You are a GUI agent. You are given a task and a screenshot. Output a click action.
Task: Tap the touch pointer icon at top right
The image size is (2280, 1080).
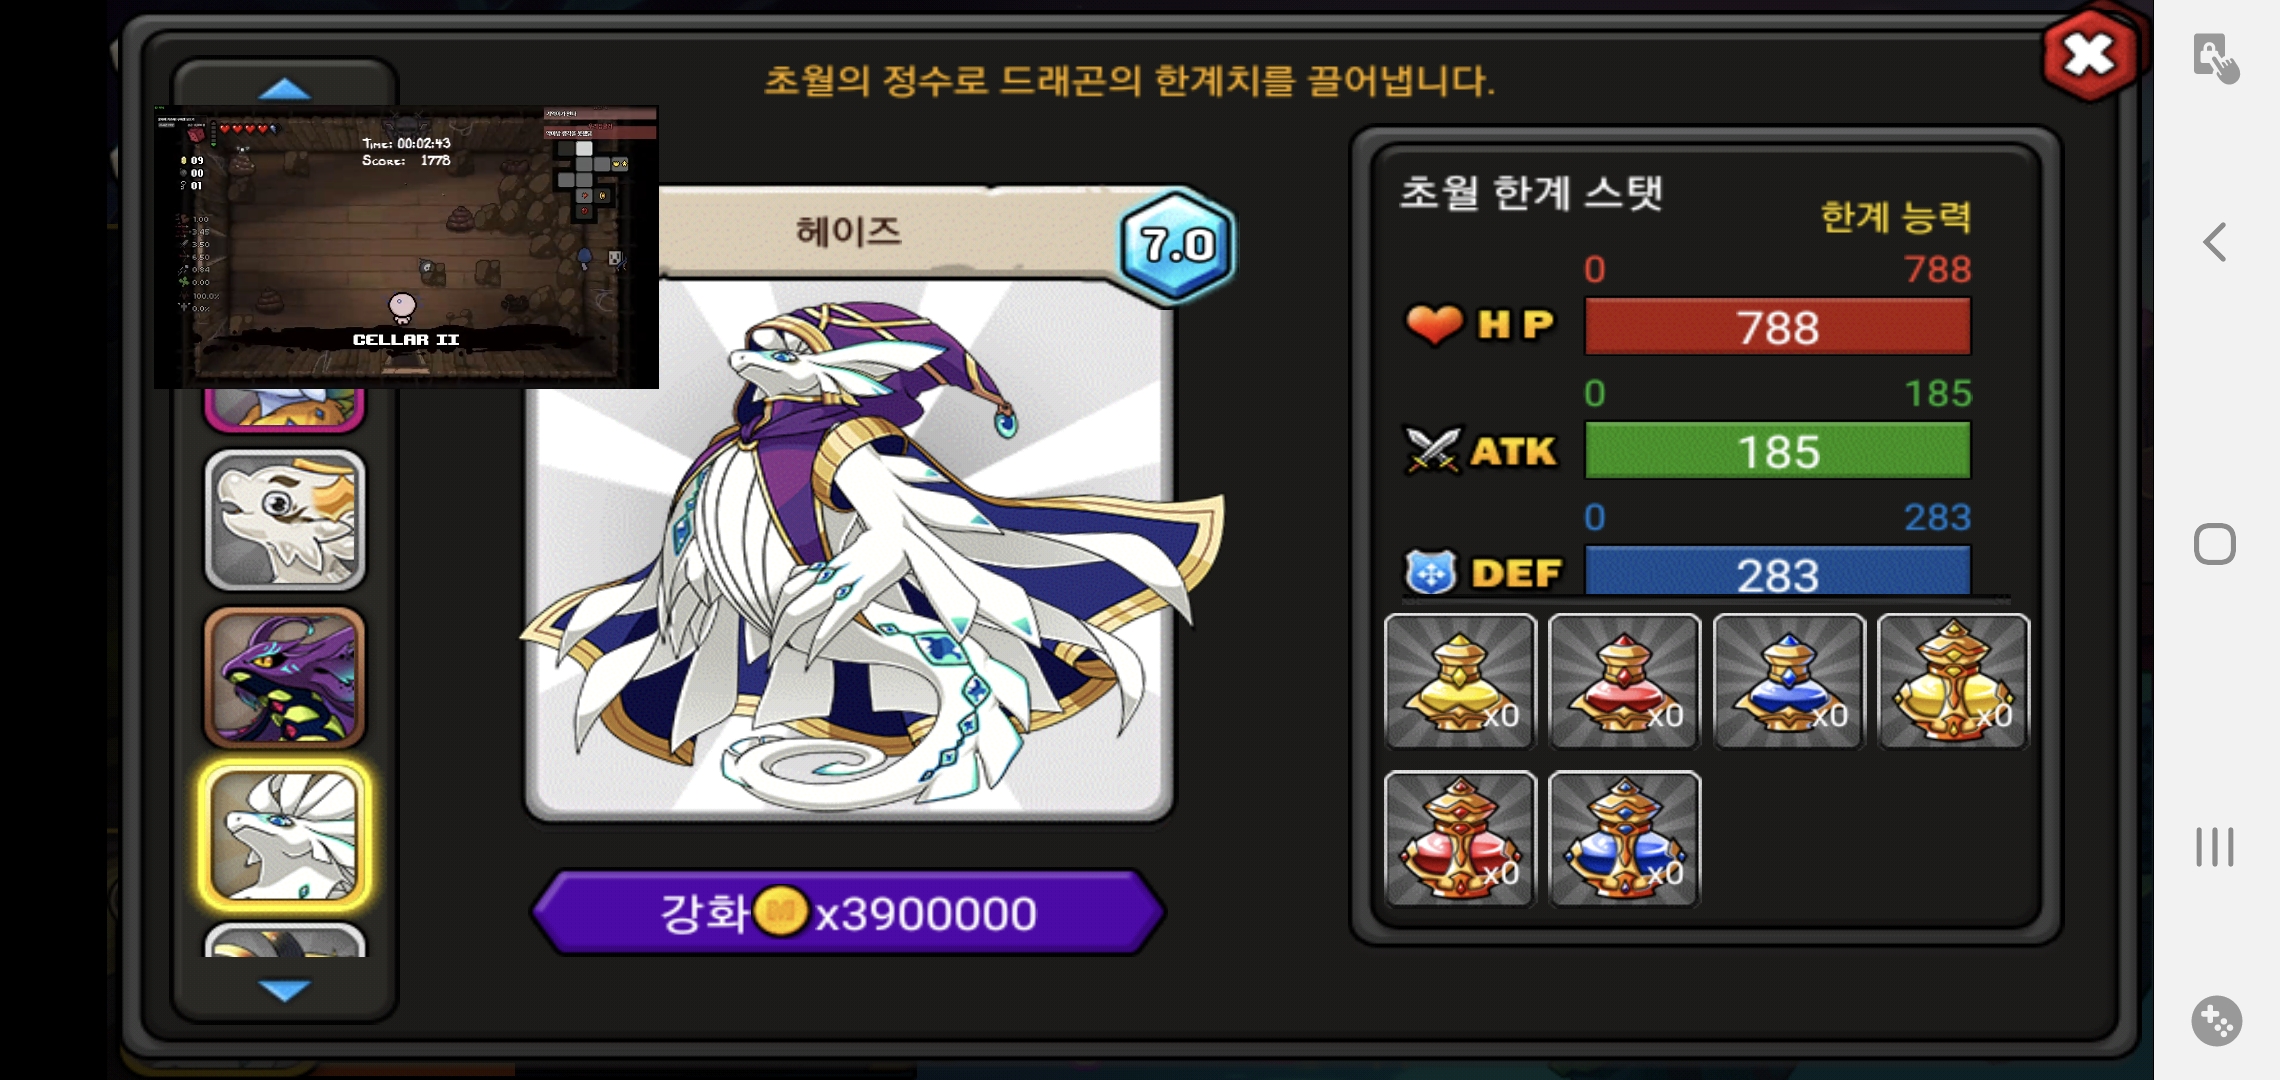[2216, 58]
